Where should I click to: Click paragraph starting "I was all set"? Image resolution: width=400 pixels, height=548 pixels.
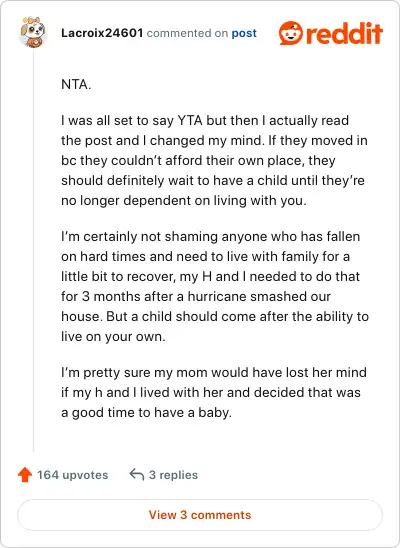[214, 160]
